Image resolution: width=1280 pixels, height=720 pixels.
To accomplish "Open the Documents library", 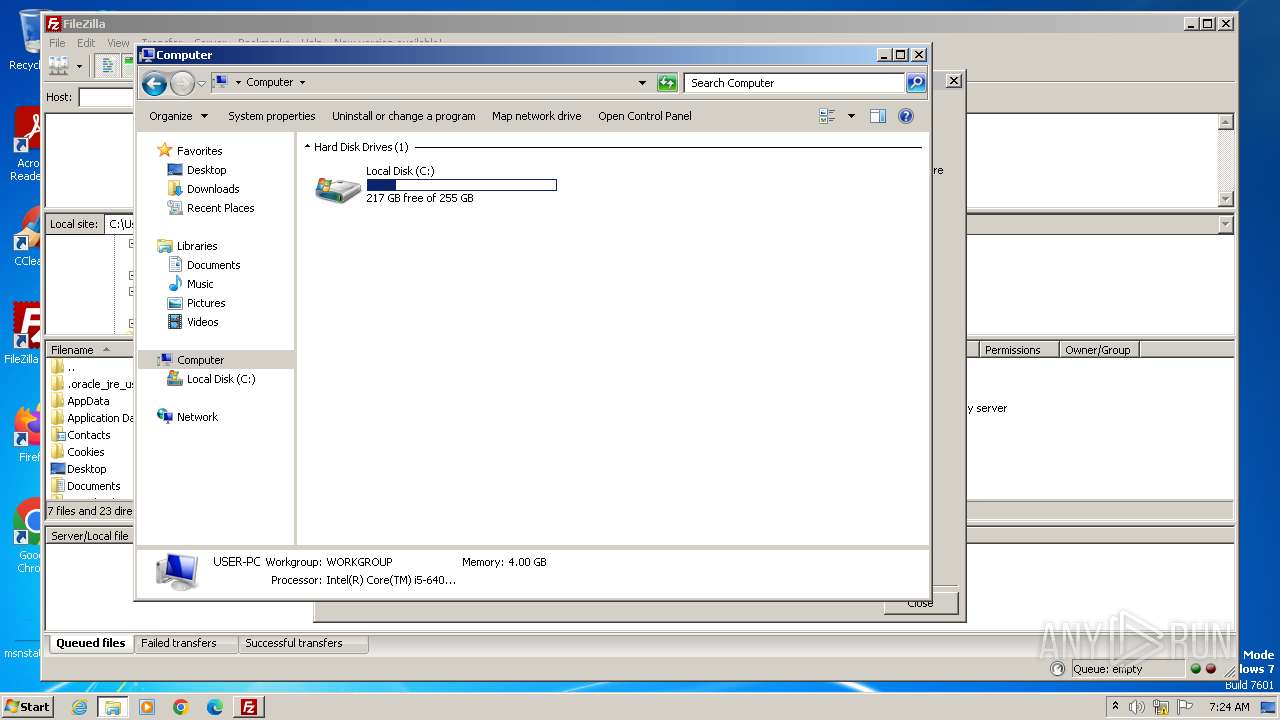I will [213, 265].
